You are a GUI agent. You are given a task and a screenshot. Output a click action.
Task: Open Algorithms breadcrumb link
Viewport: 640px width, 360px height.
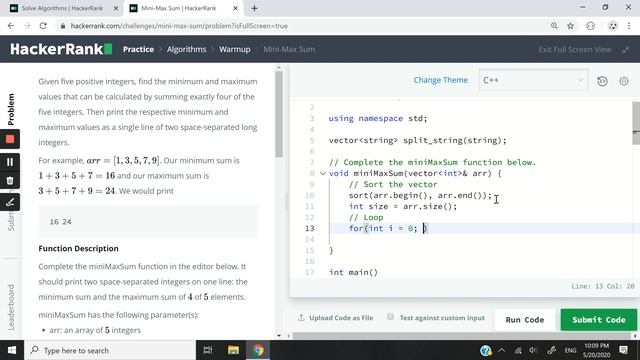[x=186, y=49]
